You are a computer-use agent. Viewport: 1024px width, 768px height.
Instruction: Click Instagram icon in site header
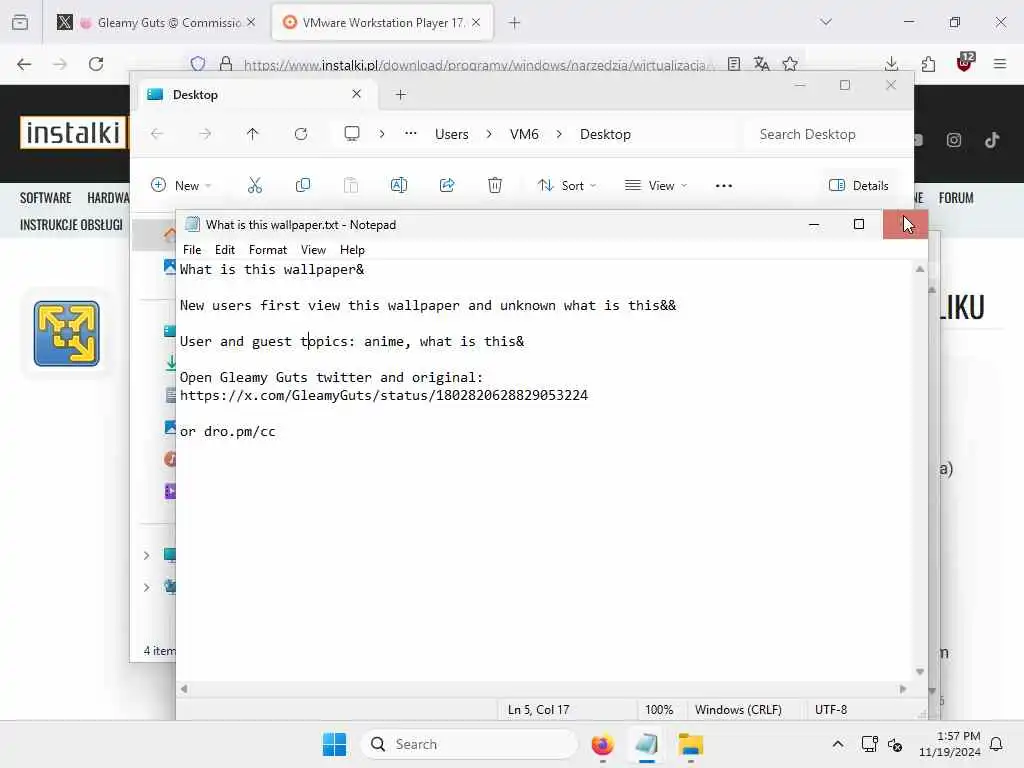pyautogui.click(x=954, y=140)
